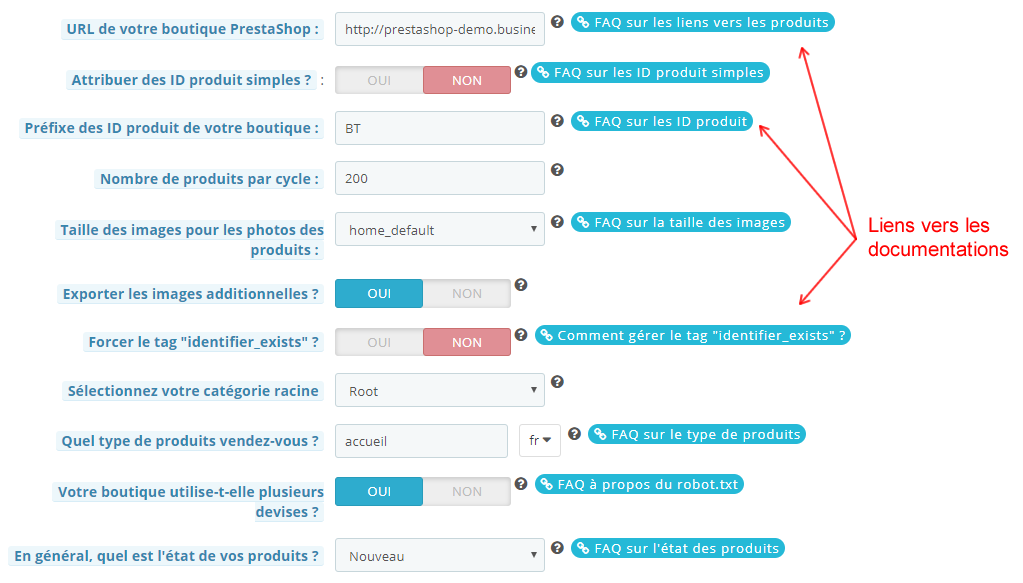
Task: Open help for Exporter les images additionnelles
Action: [521, 285]
